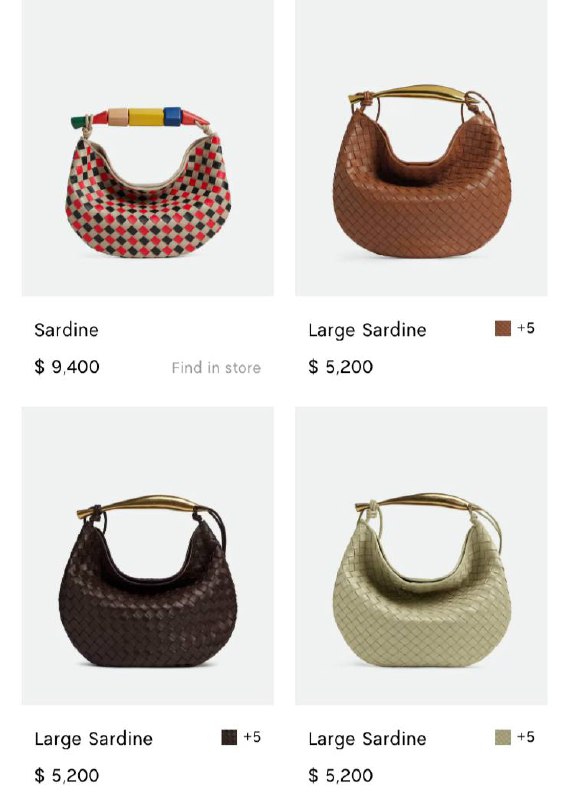The image size is (572, 800).
Task: Open the dark brown Large Sardine bag image
Action: tap(147, 556)
